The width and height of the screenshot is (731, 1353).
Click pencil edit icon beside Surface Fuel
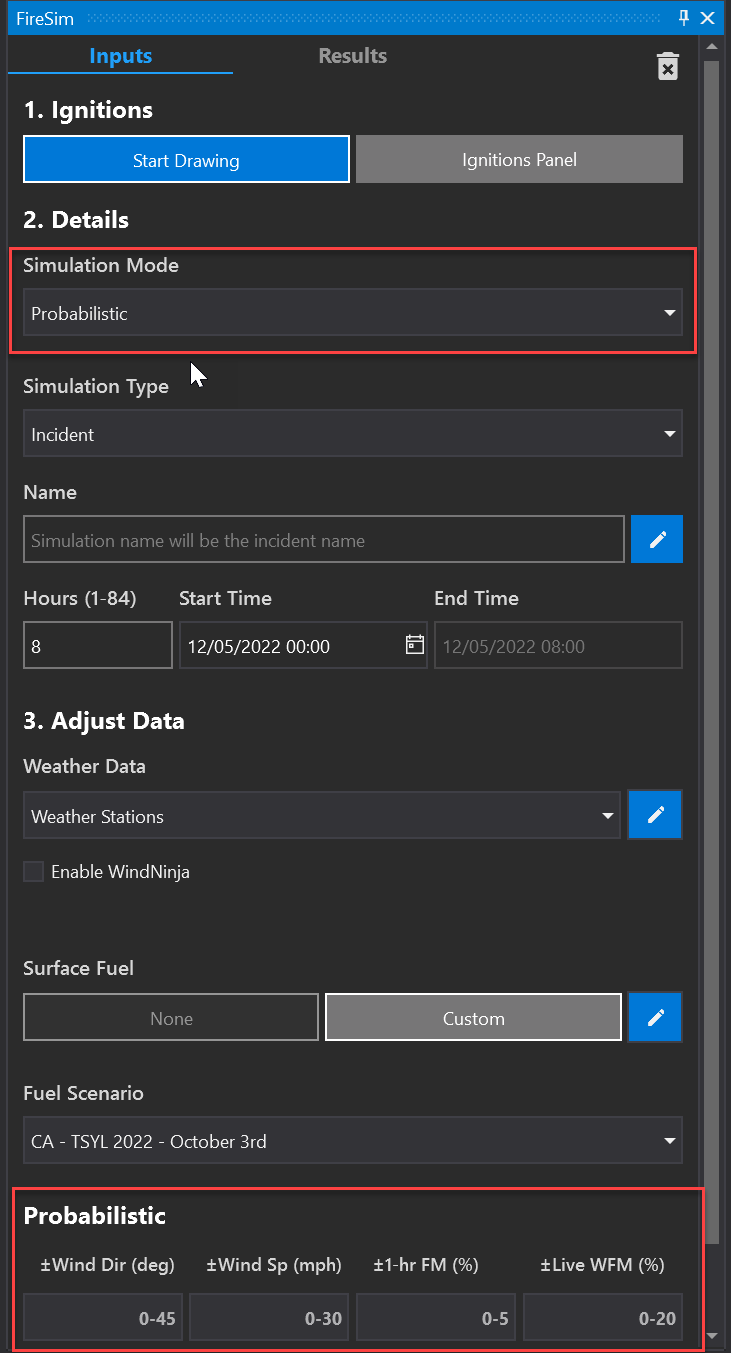tap(656, 1018)
